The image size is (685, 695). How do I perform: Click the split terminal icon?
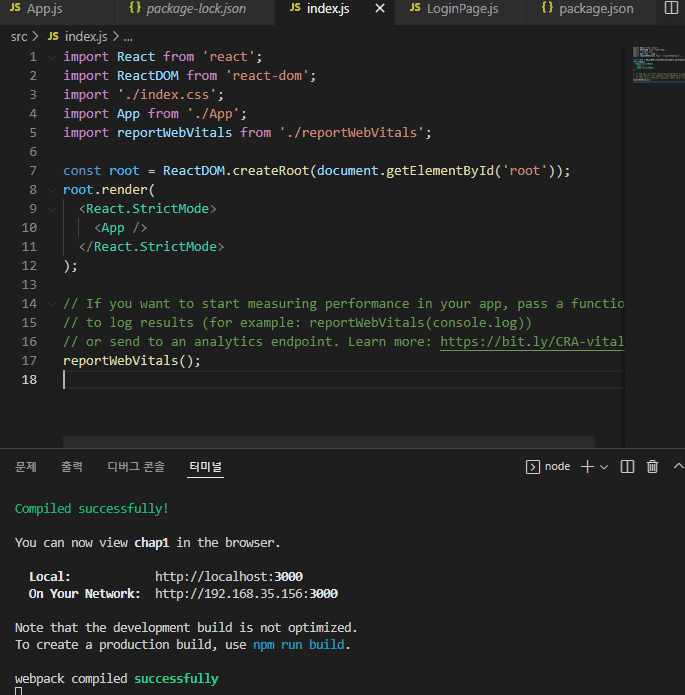pos(628,466)
